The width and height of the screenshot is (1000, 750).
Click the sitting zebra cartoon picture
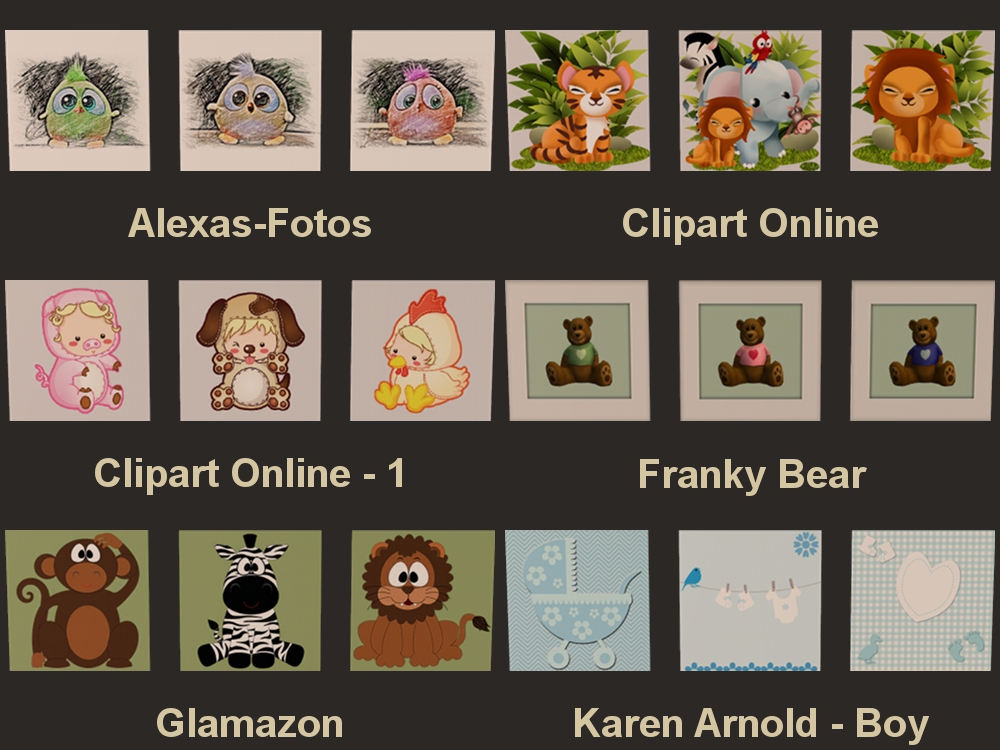pyautogui.click(x=250, y=600)
